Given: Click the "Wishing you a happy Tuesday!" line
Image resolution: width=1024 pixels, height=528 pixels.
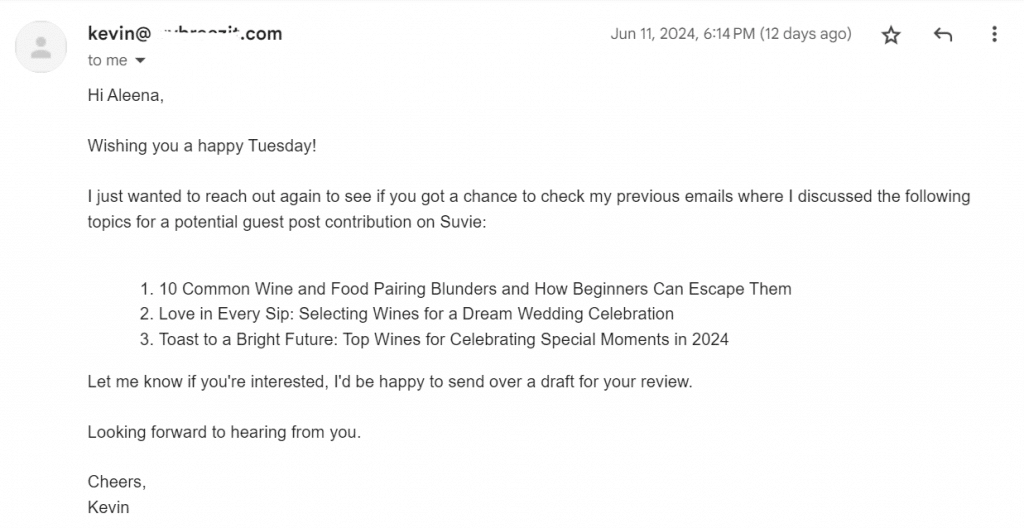Looking at the screenshot, I should (x=202, y=146).
